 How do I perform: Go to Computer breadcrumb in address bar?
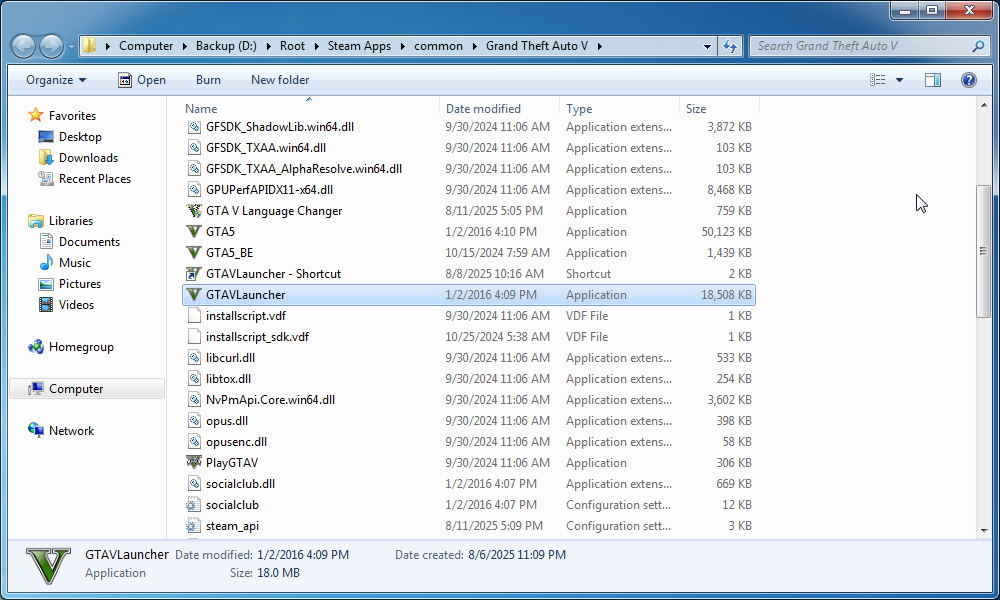point(146,46)
